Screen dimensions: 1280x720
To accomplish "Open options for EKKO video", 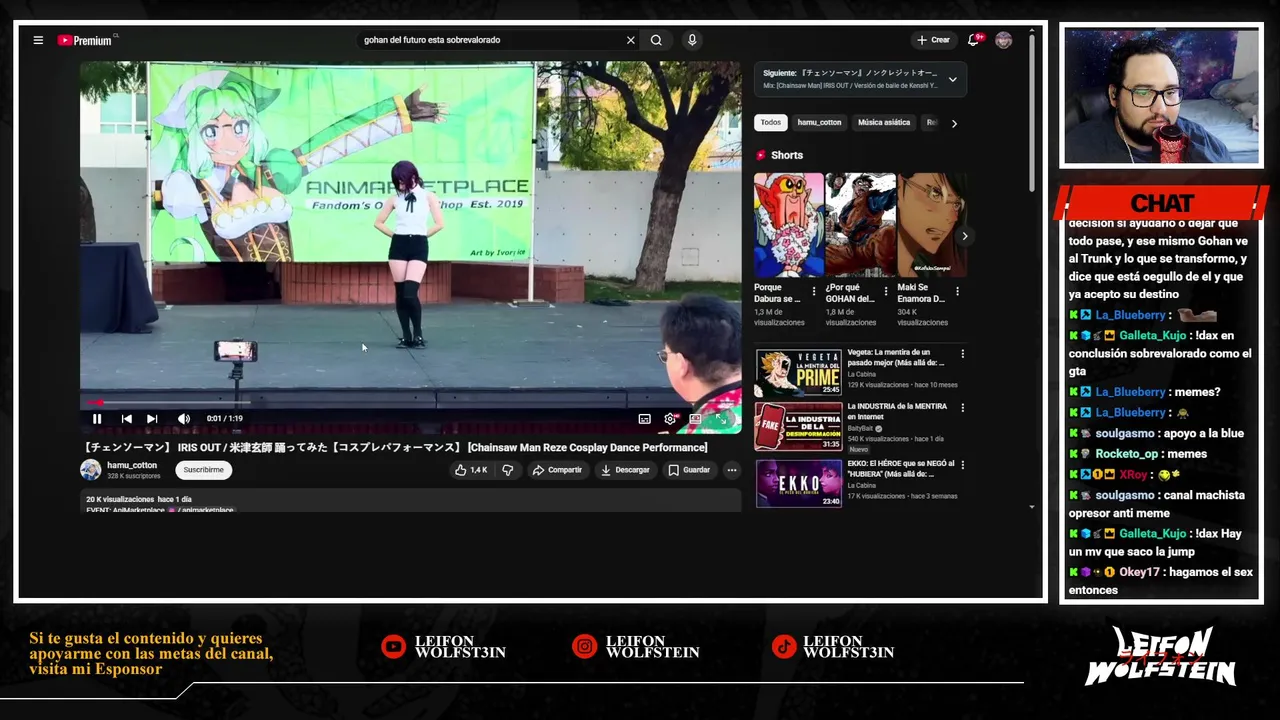I will [x=962, y=465].
